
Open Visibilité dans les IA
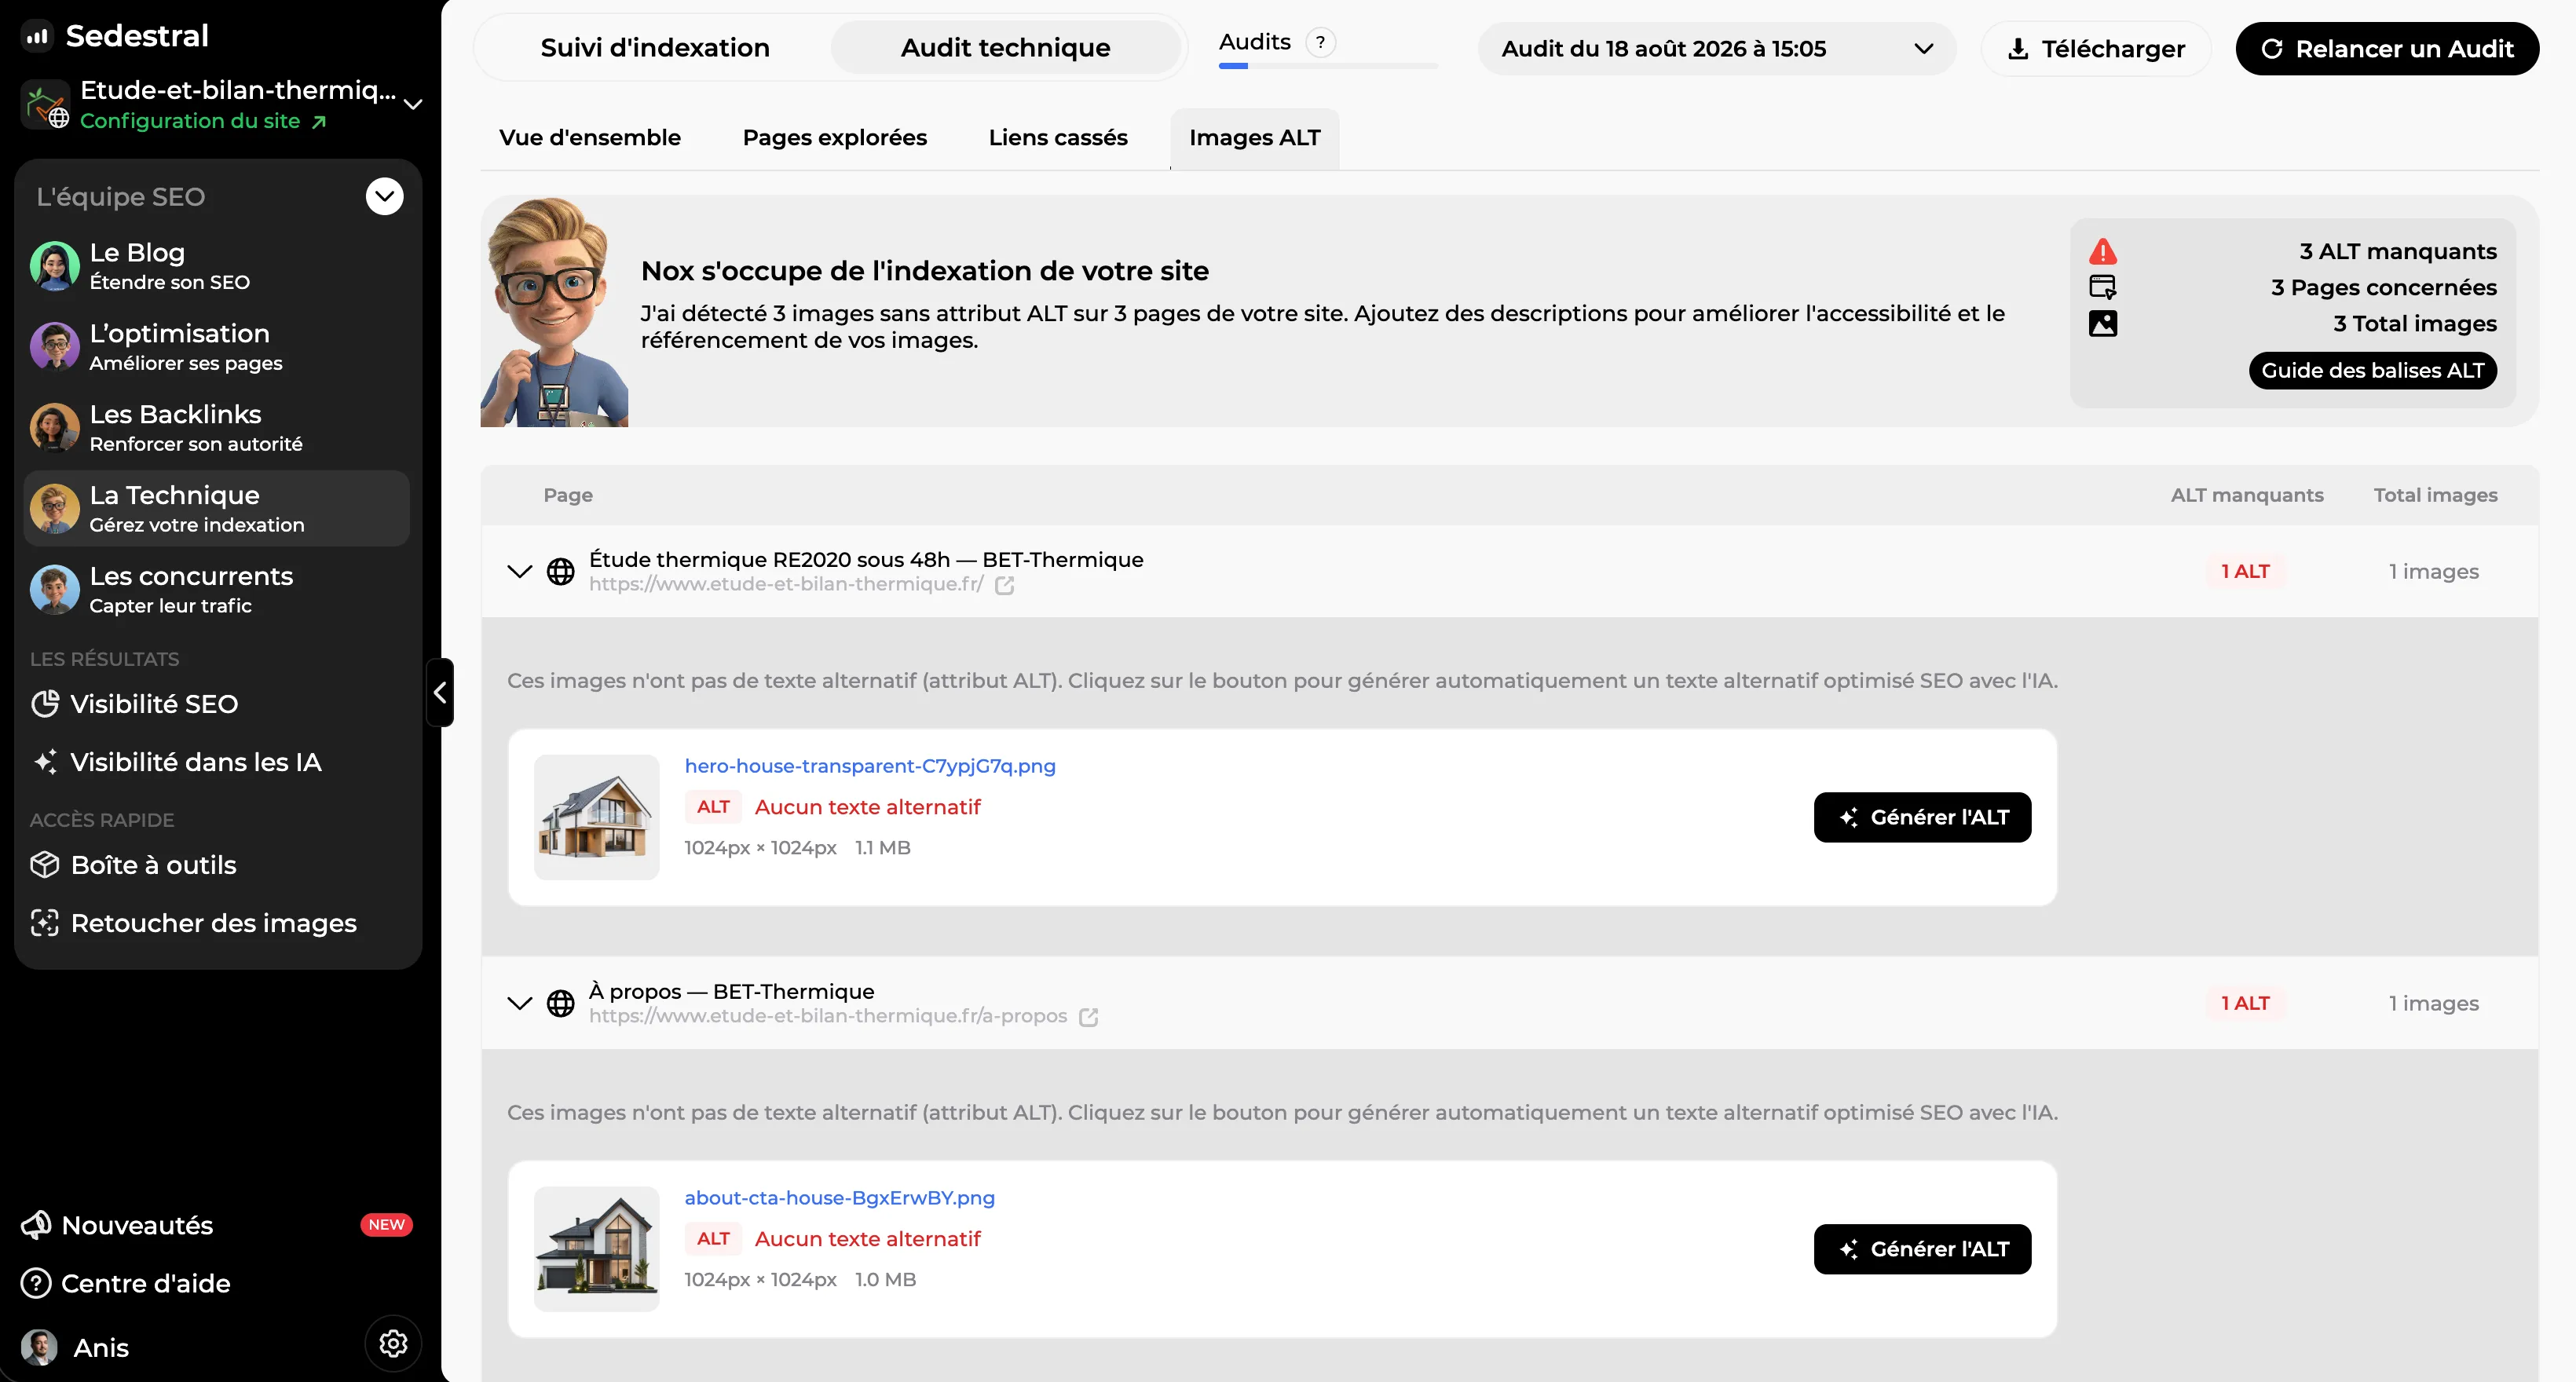tap(177, 762)
